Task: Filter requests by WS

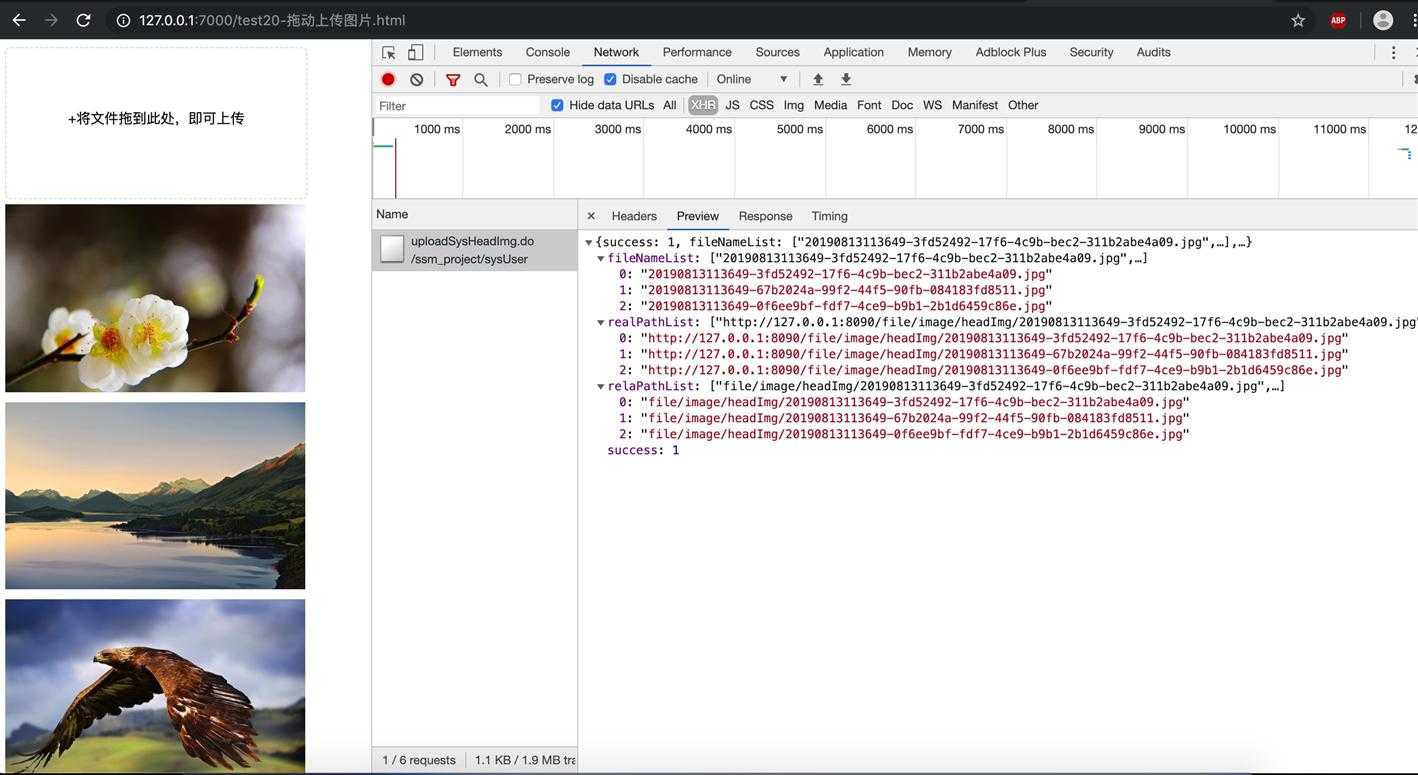Action: click(x=932, y=105)
